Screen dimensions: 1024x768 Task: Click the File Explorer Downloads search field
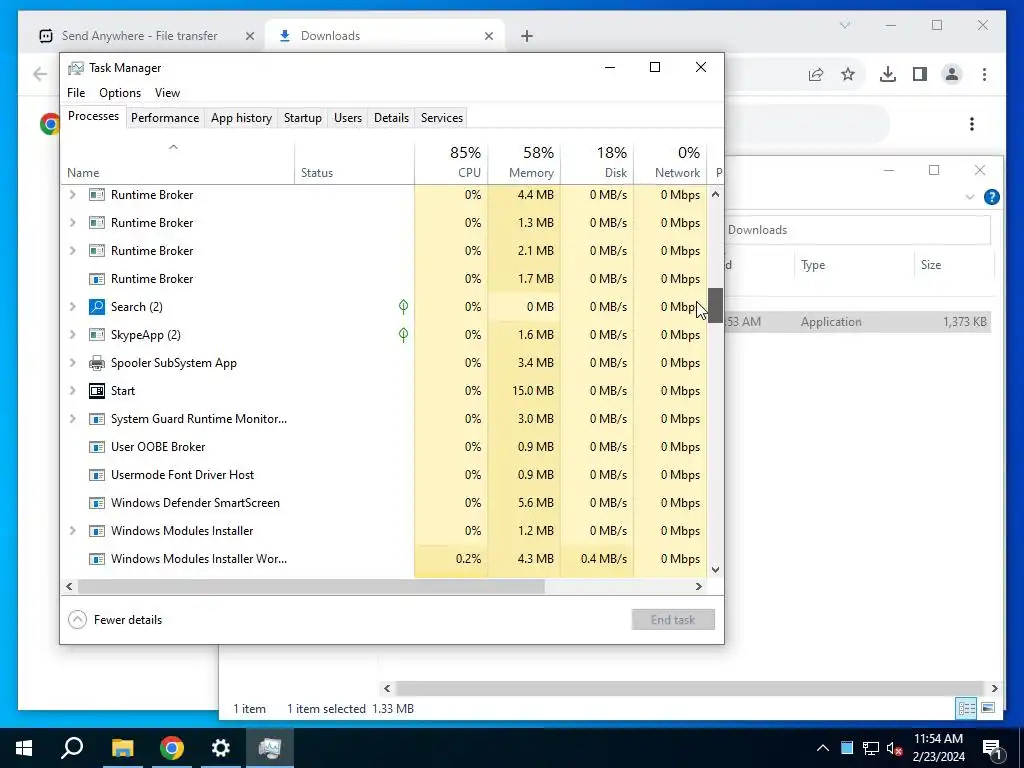coord(857,230)
